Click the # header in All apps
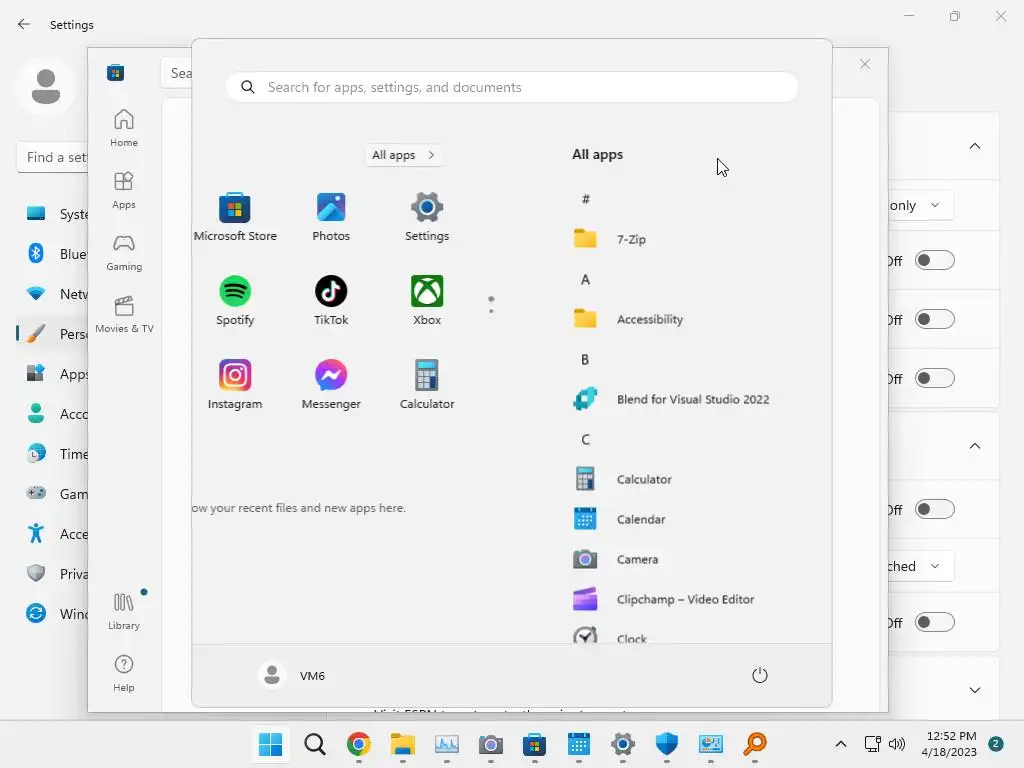1024x768 pixels. 586,199
